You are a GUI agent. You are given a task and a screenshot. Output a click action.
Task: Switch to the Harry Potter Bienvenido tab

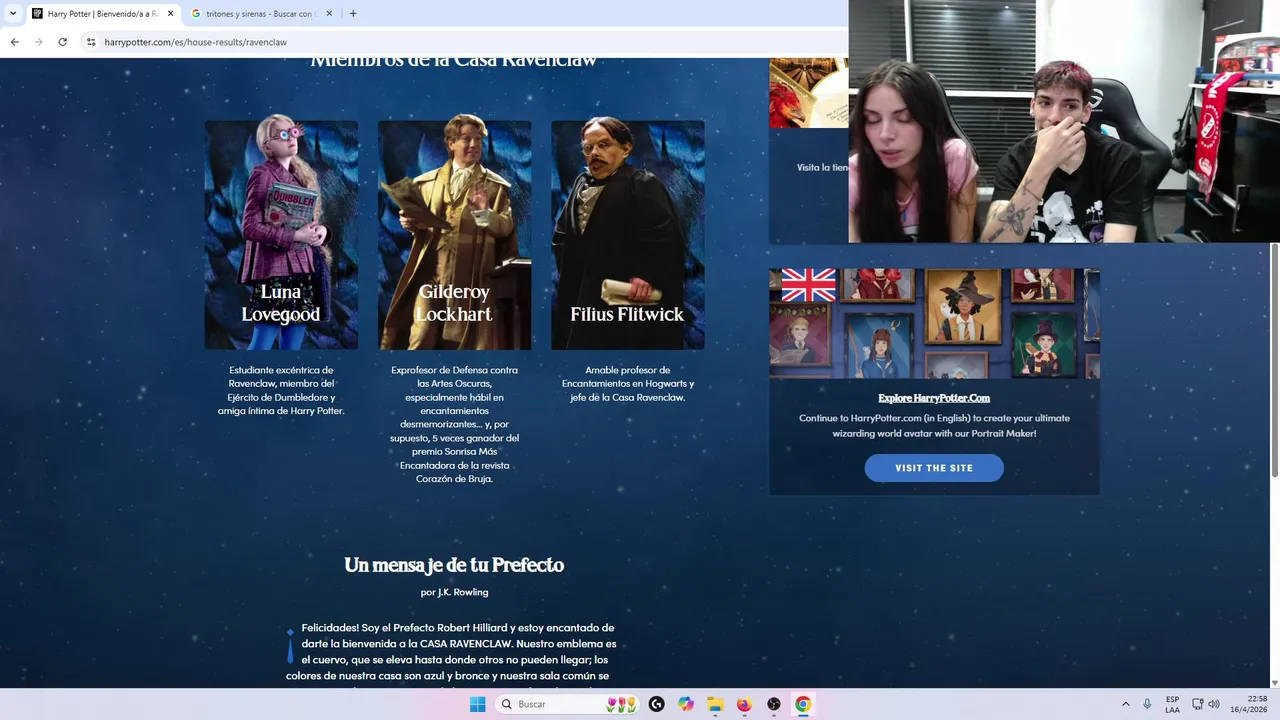pos(102,14)
